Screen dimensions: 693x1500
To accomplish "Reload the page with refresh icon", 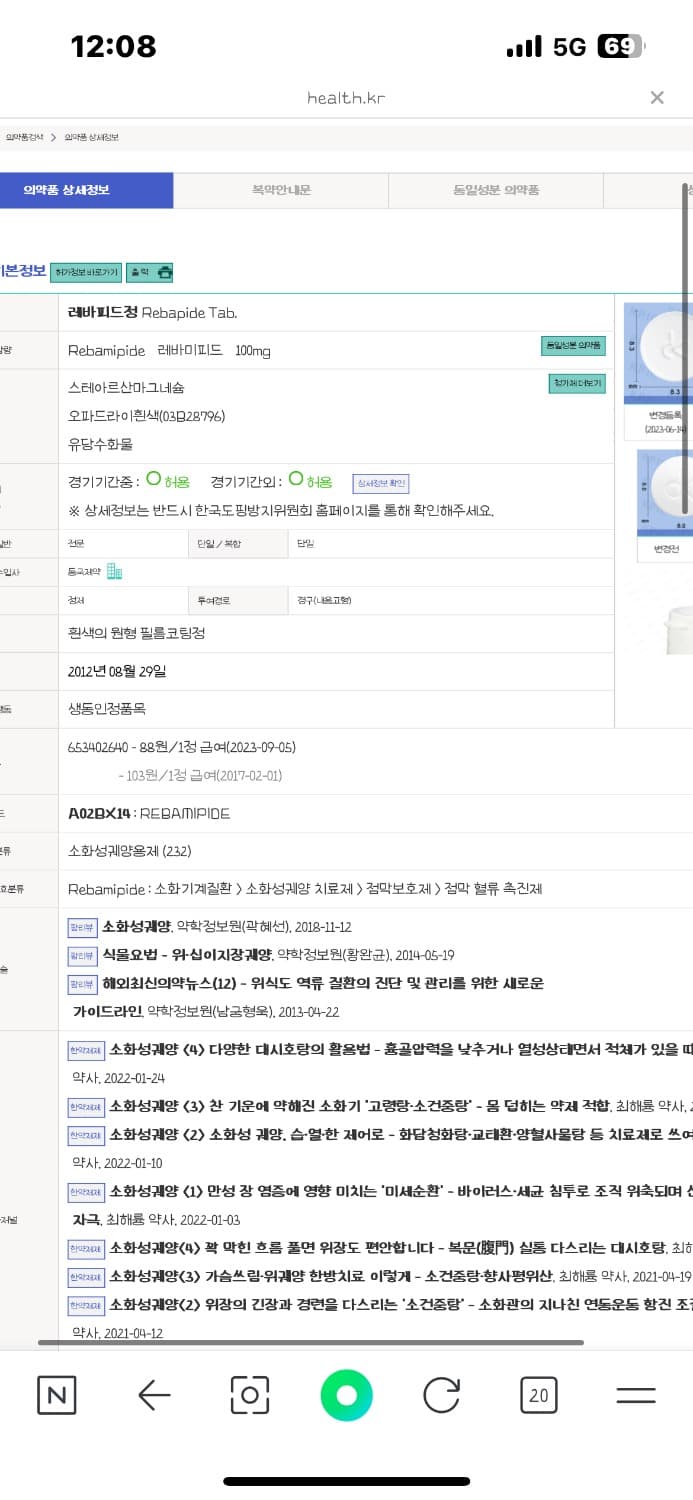I will [442, 1395].
